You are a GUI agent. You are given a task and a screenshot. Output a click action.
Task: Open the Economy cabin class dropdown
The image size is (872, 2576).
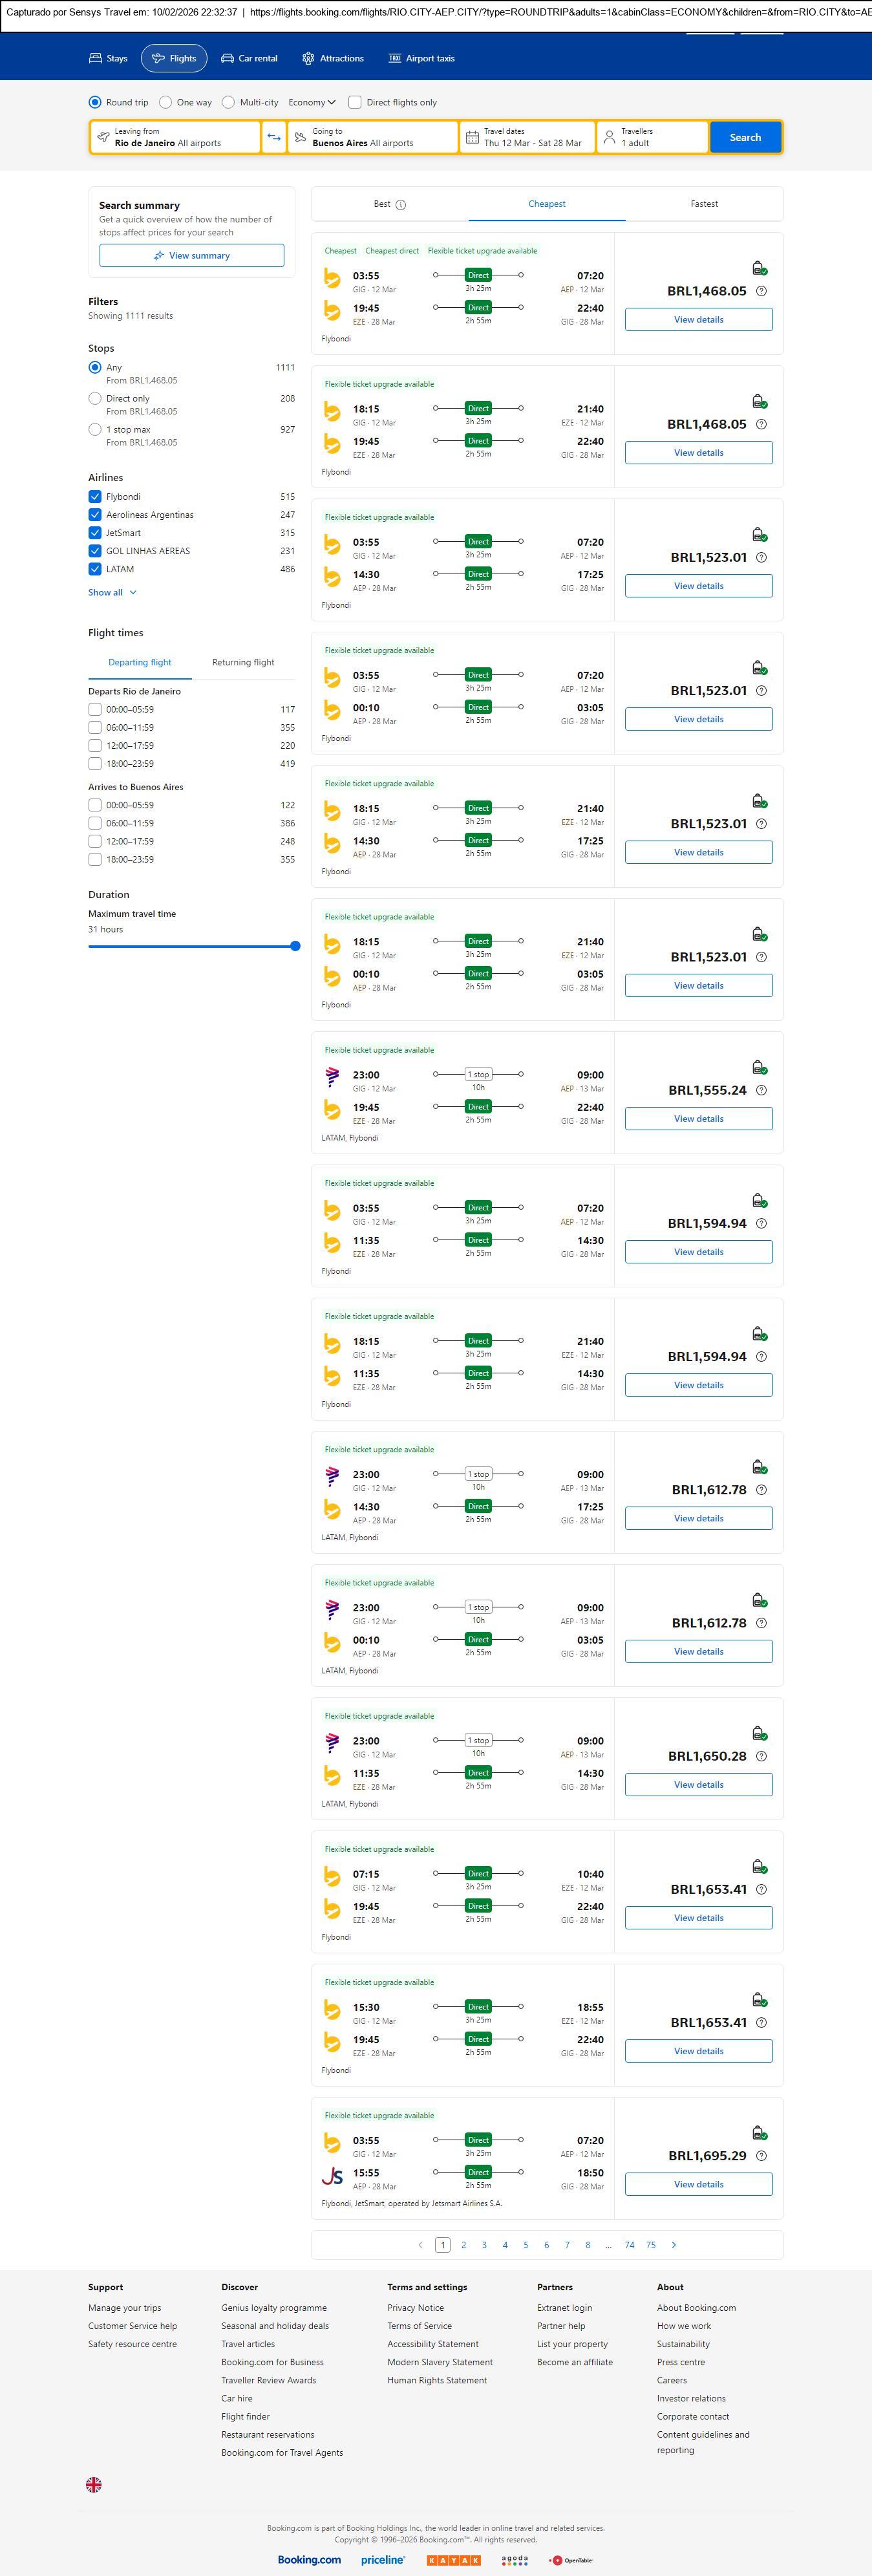(x=312, y=102)
